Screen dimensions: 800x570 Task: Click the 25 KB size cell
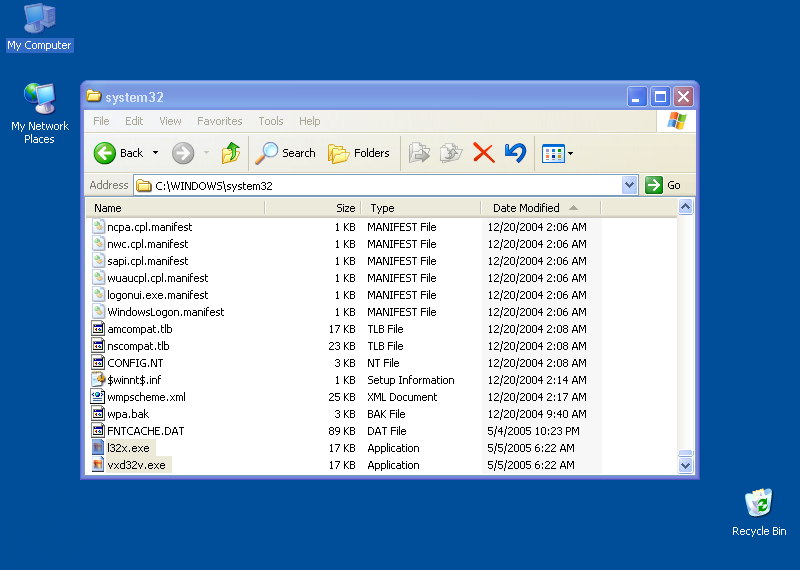point(342,397)
